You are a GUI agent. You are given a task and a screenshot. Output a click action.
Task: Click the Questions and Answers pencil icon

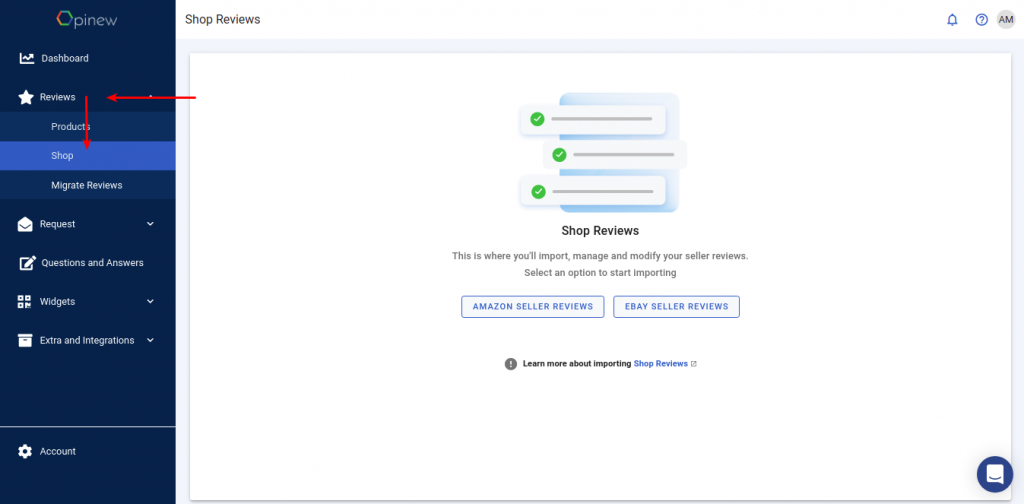click(27, 262)
